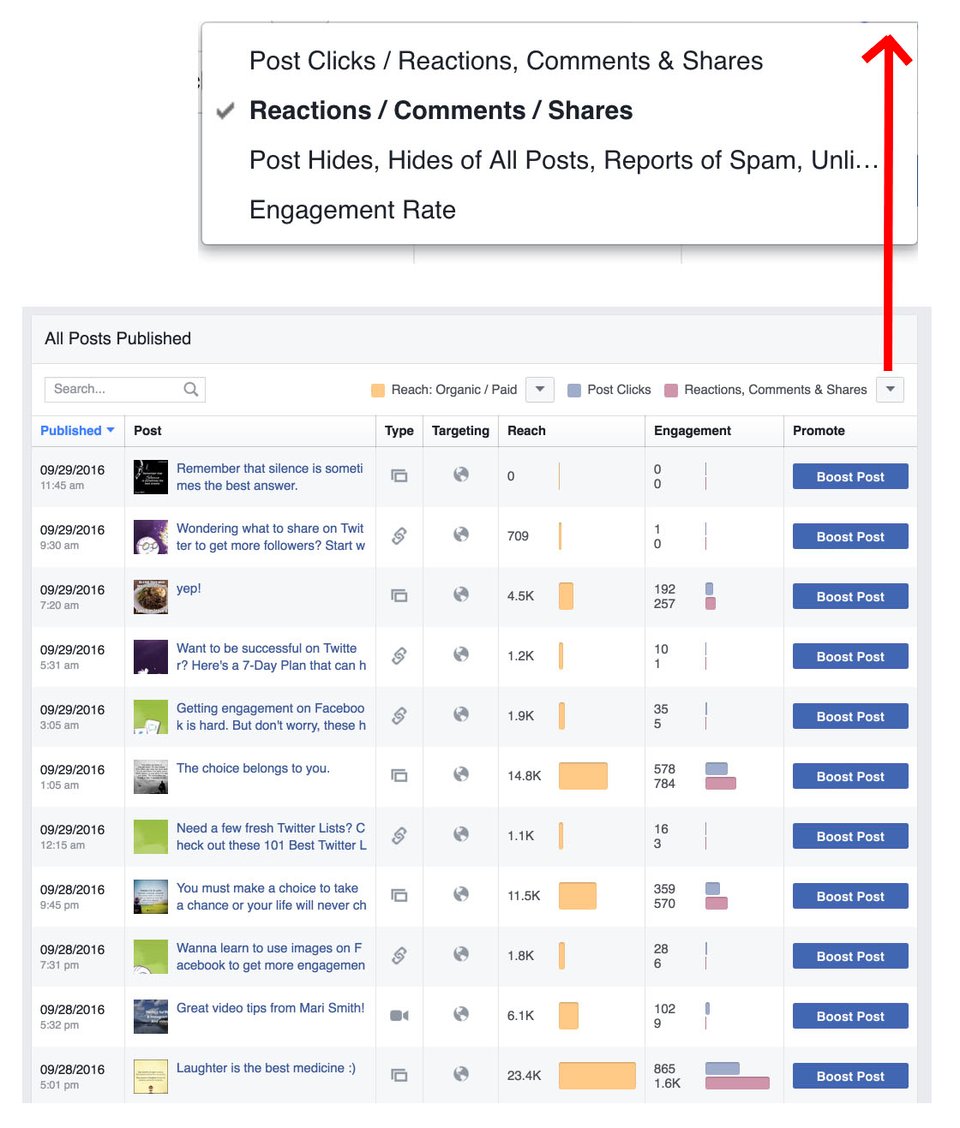Click the photo type icon for "The choice belongs to you."

click(x=400, y=775)
